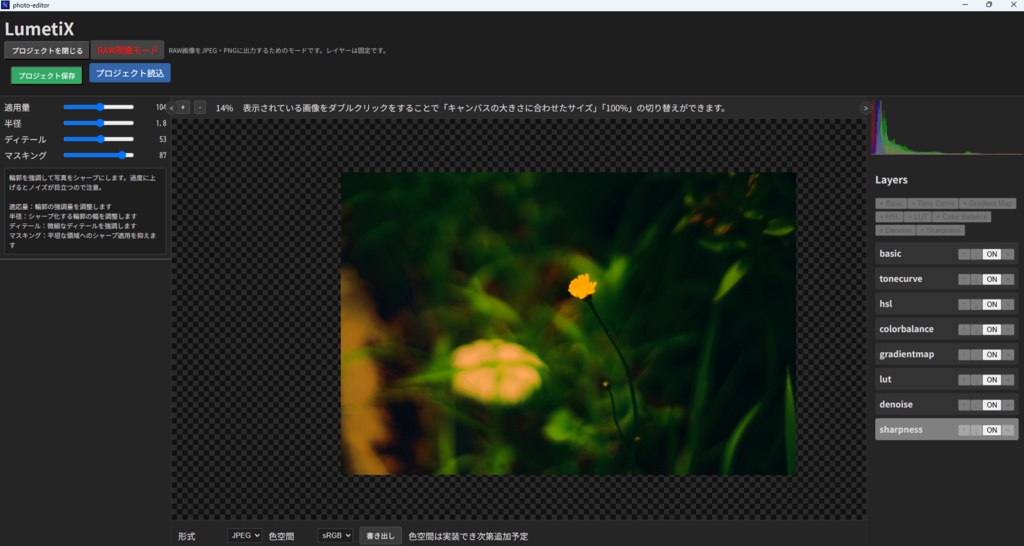Select the colorbalance layer row

pyautogui.click(x=946, y=329)
